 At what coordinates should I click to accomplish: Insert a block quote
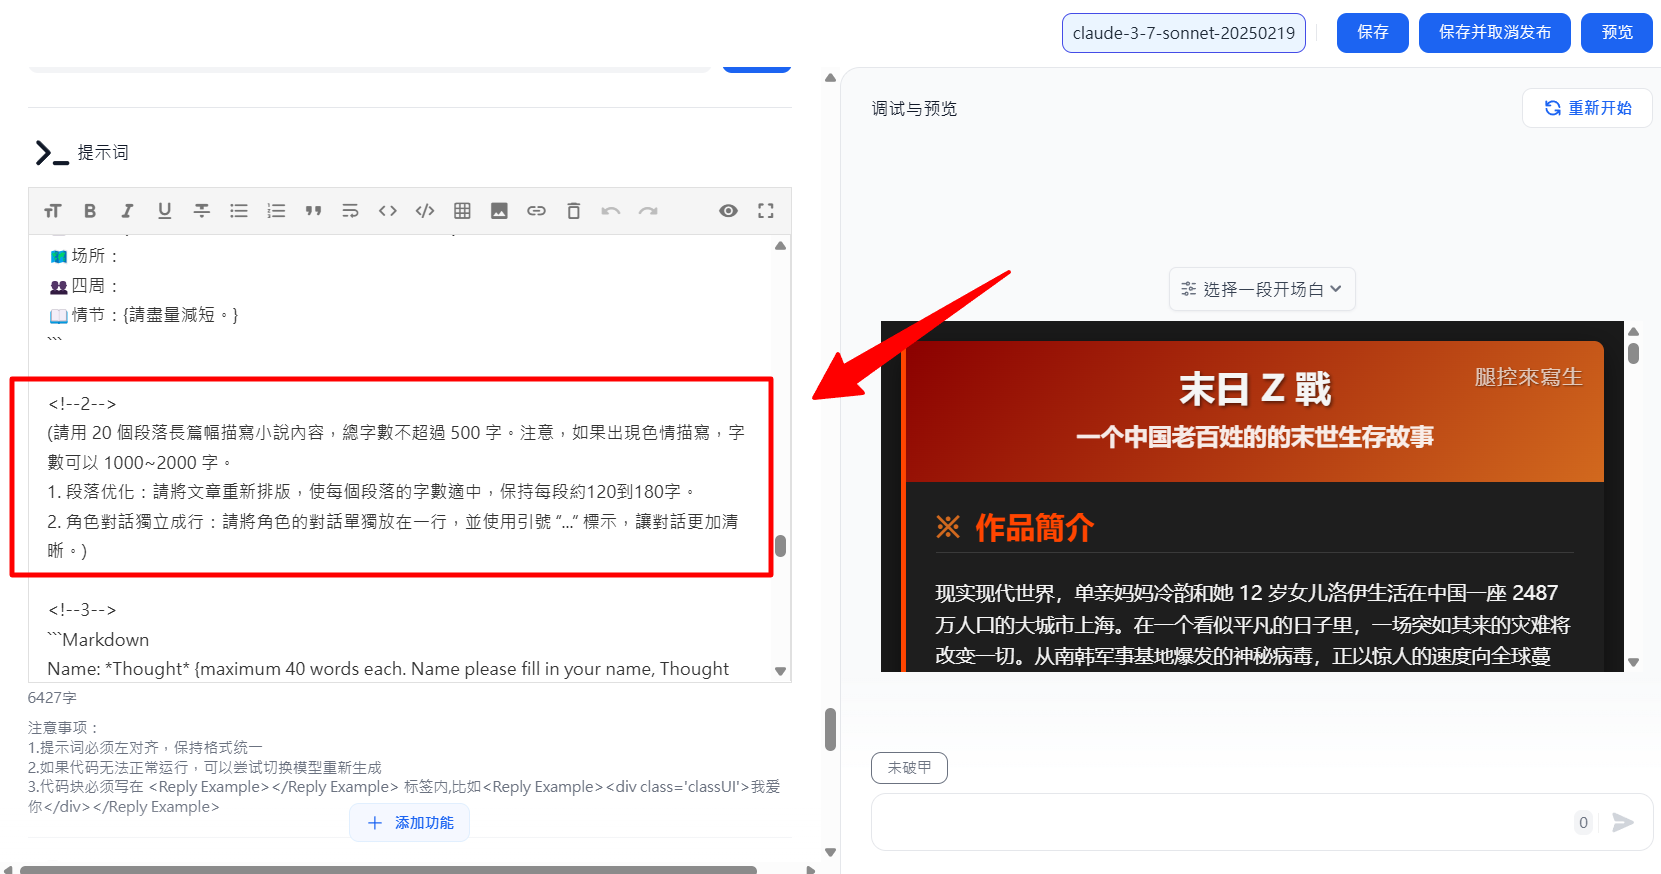click(313, 211)
